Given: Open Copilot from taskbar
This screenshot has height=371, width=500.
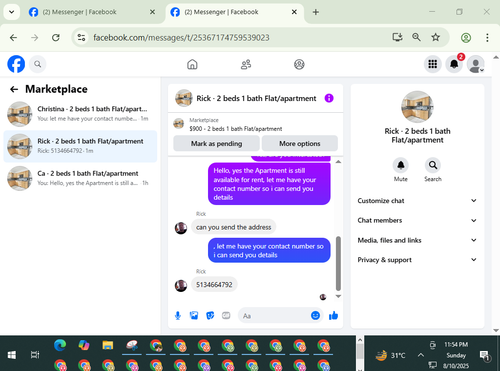Looking at the screenshot, I should click(x=84, y=345).
